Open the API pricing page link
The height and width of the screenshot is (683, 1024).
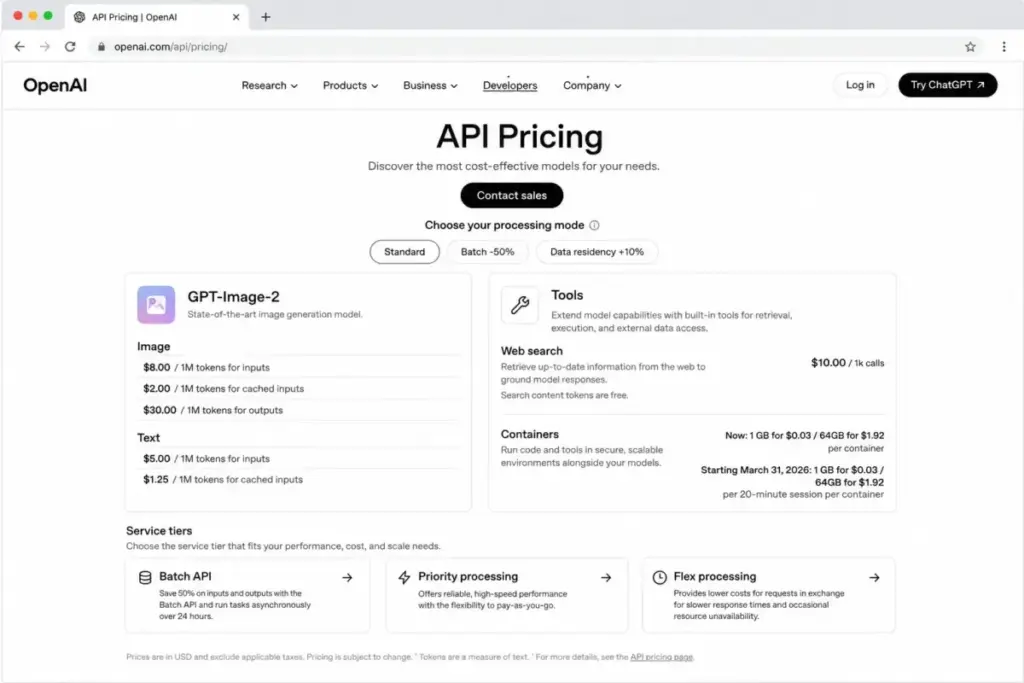661,657
